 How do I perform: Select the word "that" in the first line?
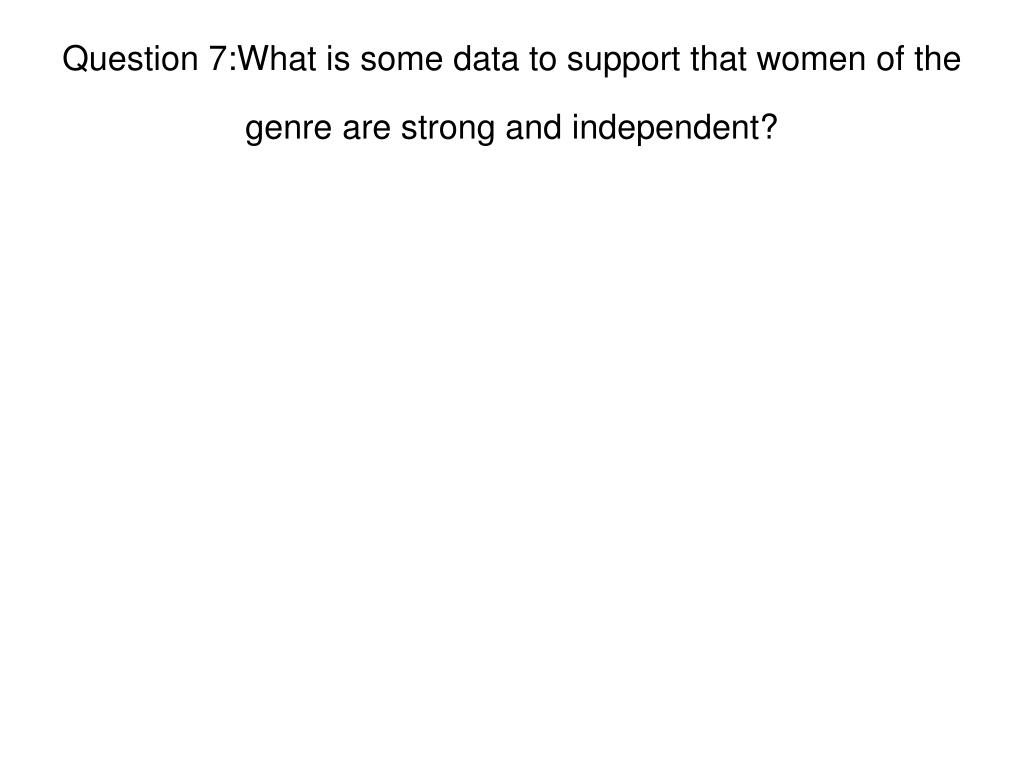click(718, 59)
